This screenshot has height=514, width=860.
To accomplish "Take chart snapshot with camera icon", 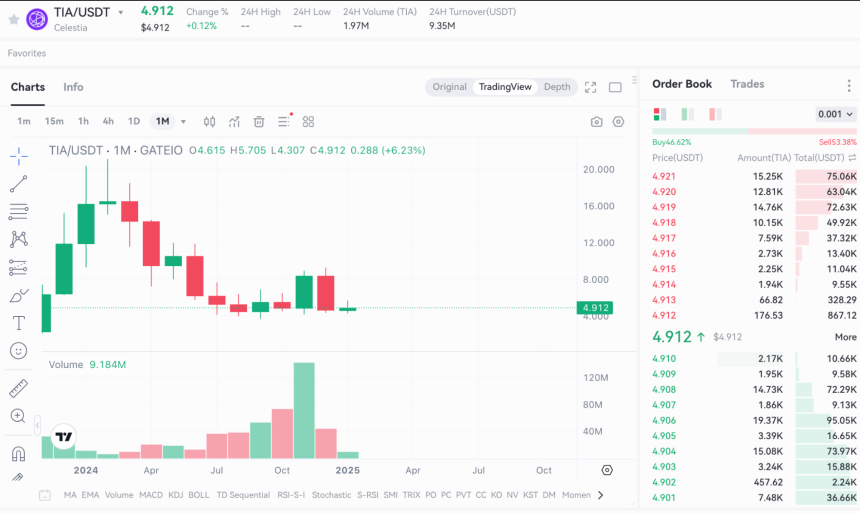I will tap(597, 122).
